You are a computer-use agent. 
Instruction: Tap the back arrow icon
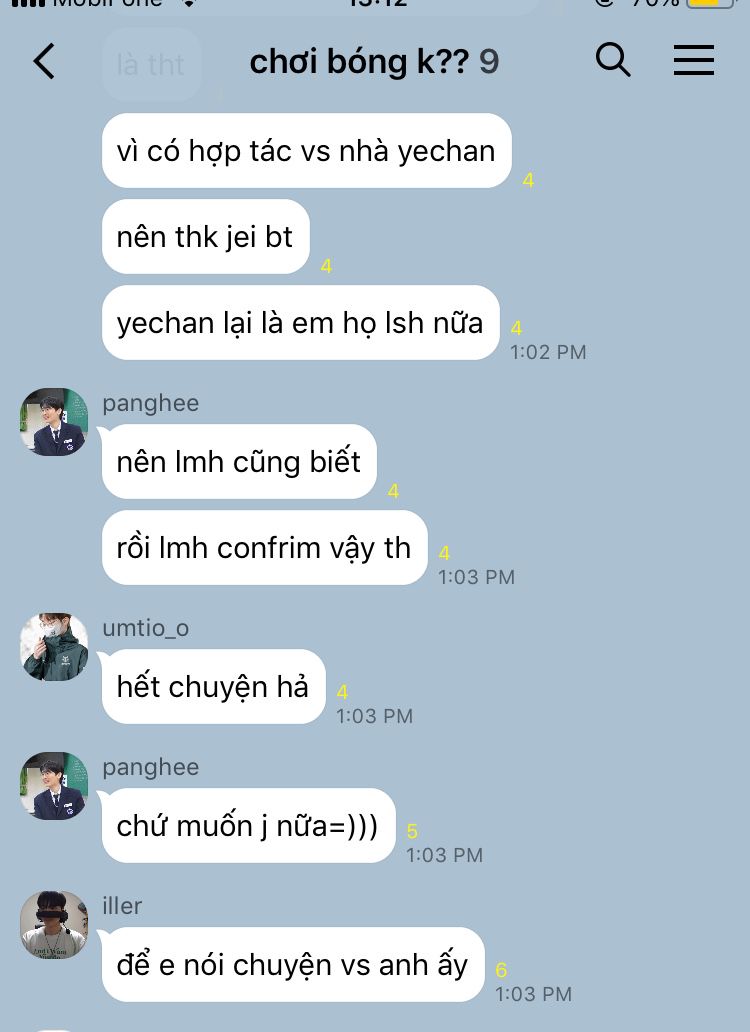44,61
